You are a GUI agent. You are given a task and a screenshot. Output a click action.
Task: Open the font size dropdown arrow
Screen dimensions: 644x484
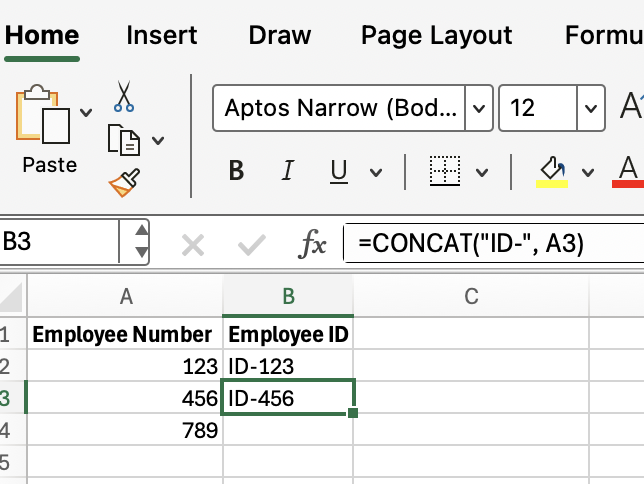tap(591, 108)
